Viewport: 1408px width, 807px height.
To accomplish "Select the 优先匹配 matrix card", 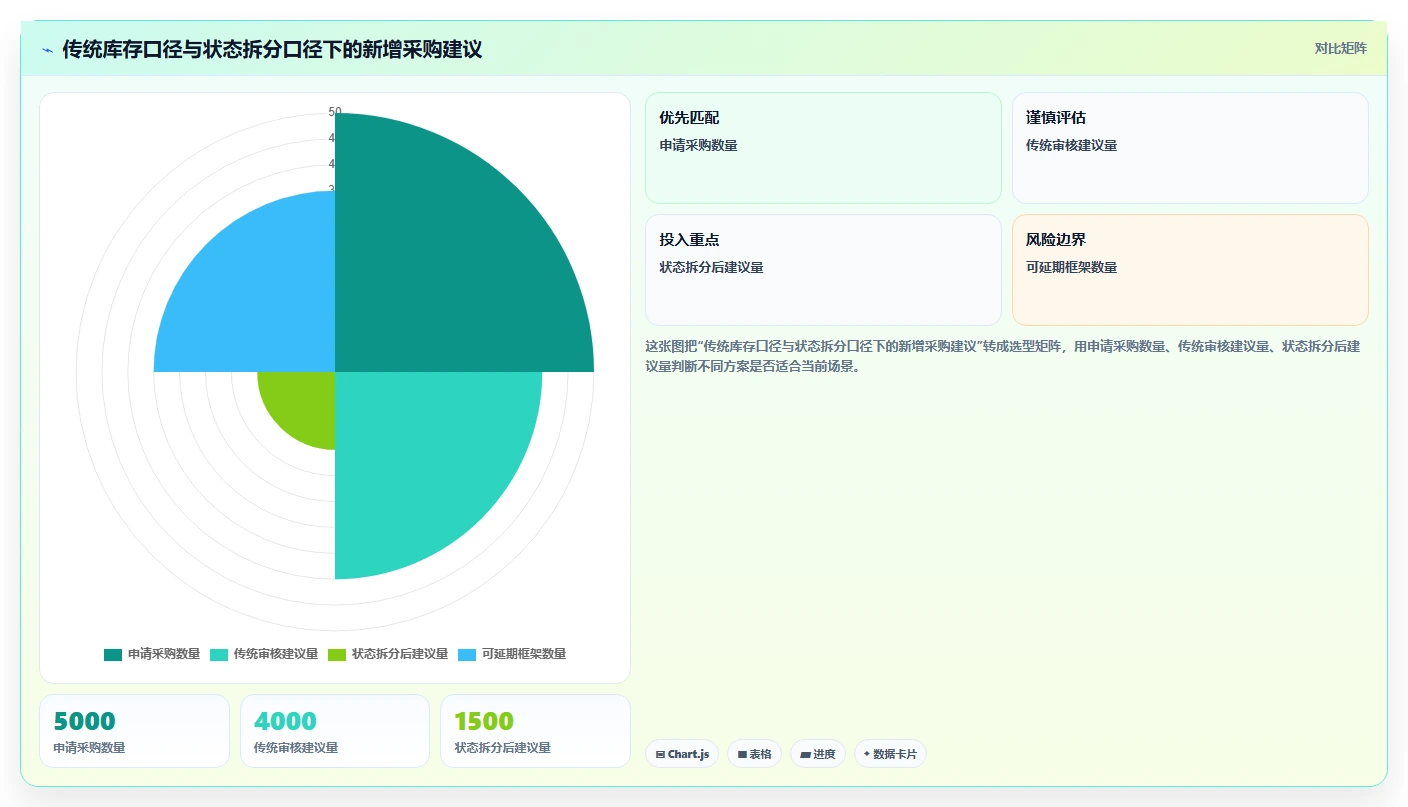I will [x=823, y=148].
